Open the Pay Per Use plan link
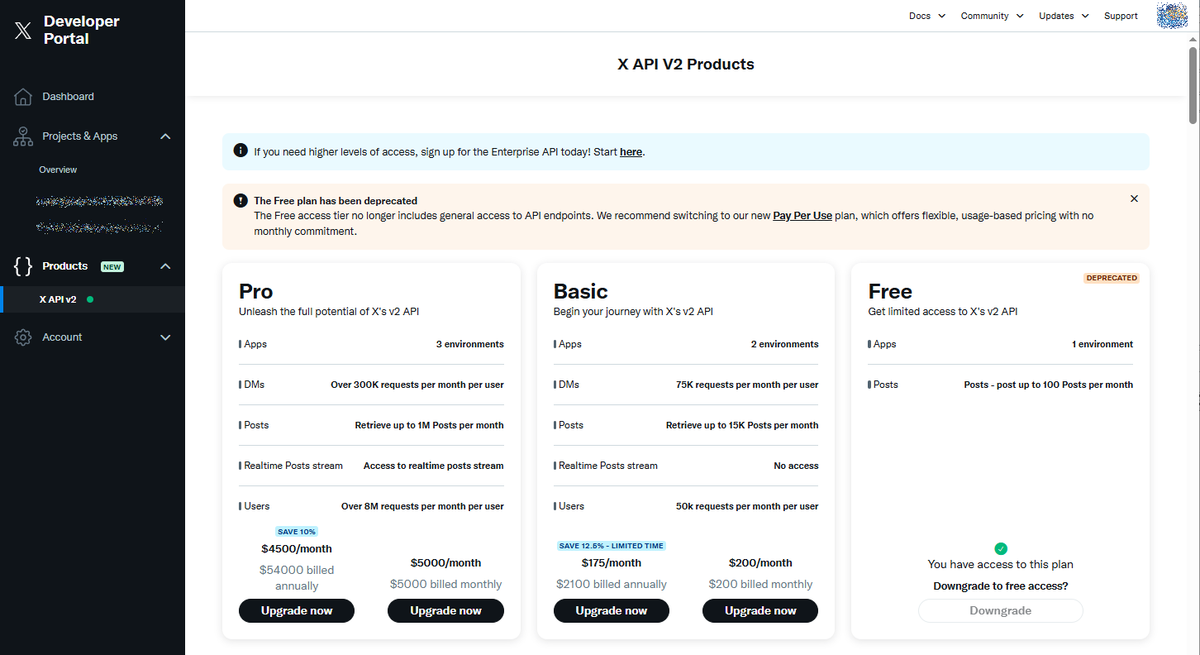Viewport: 1200px width, 655px height. coord(802,216)
